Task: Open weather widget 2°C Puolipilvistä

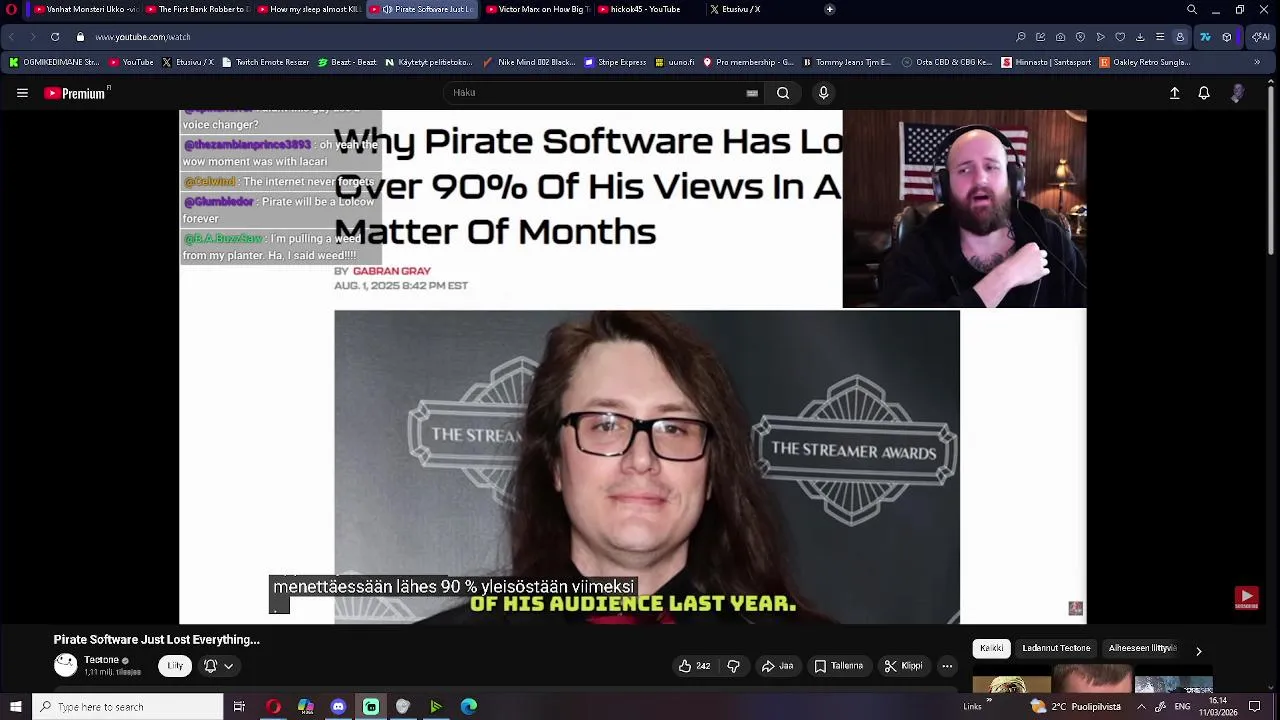Action: point(1075,707)
